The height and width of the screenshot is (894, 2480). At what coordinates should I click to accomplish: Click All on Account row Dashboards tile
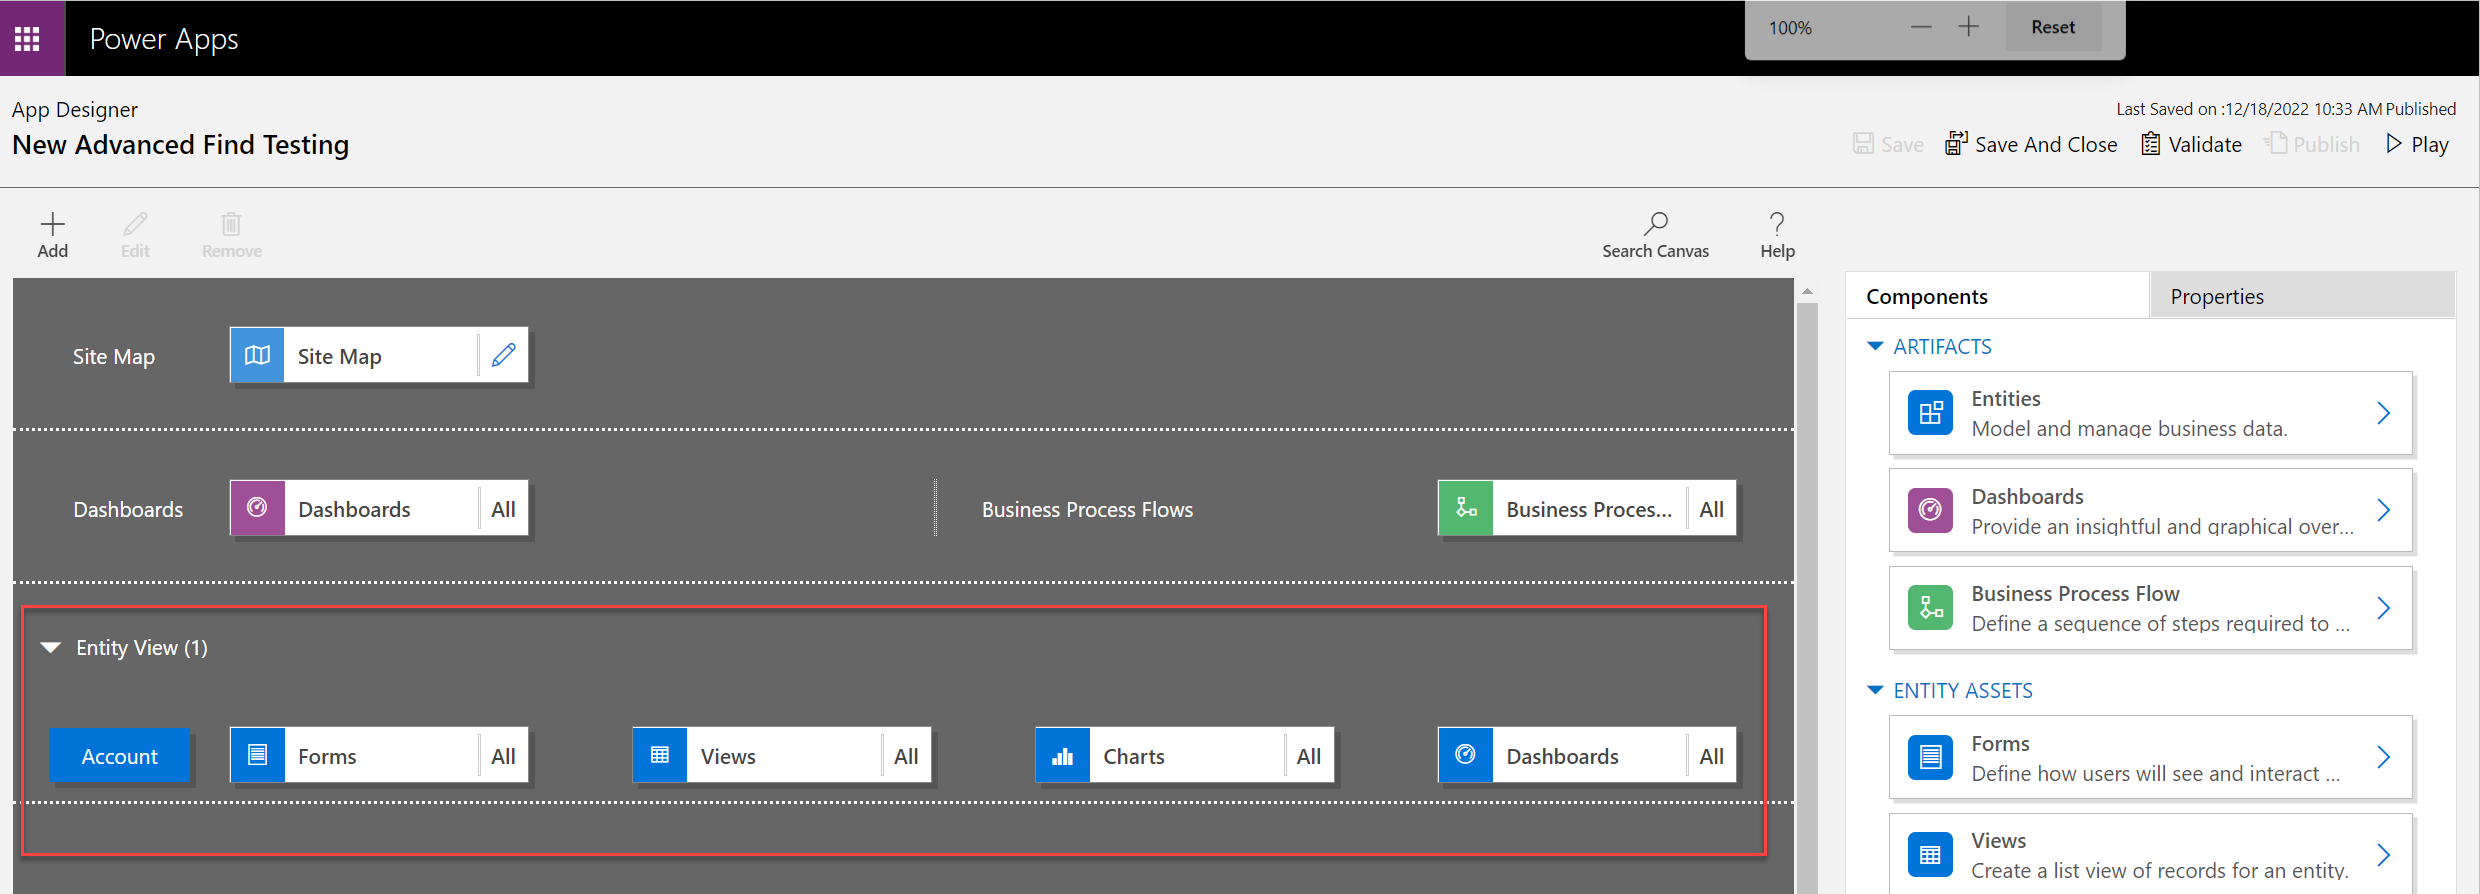[1711, 756]
